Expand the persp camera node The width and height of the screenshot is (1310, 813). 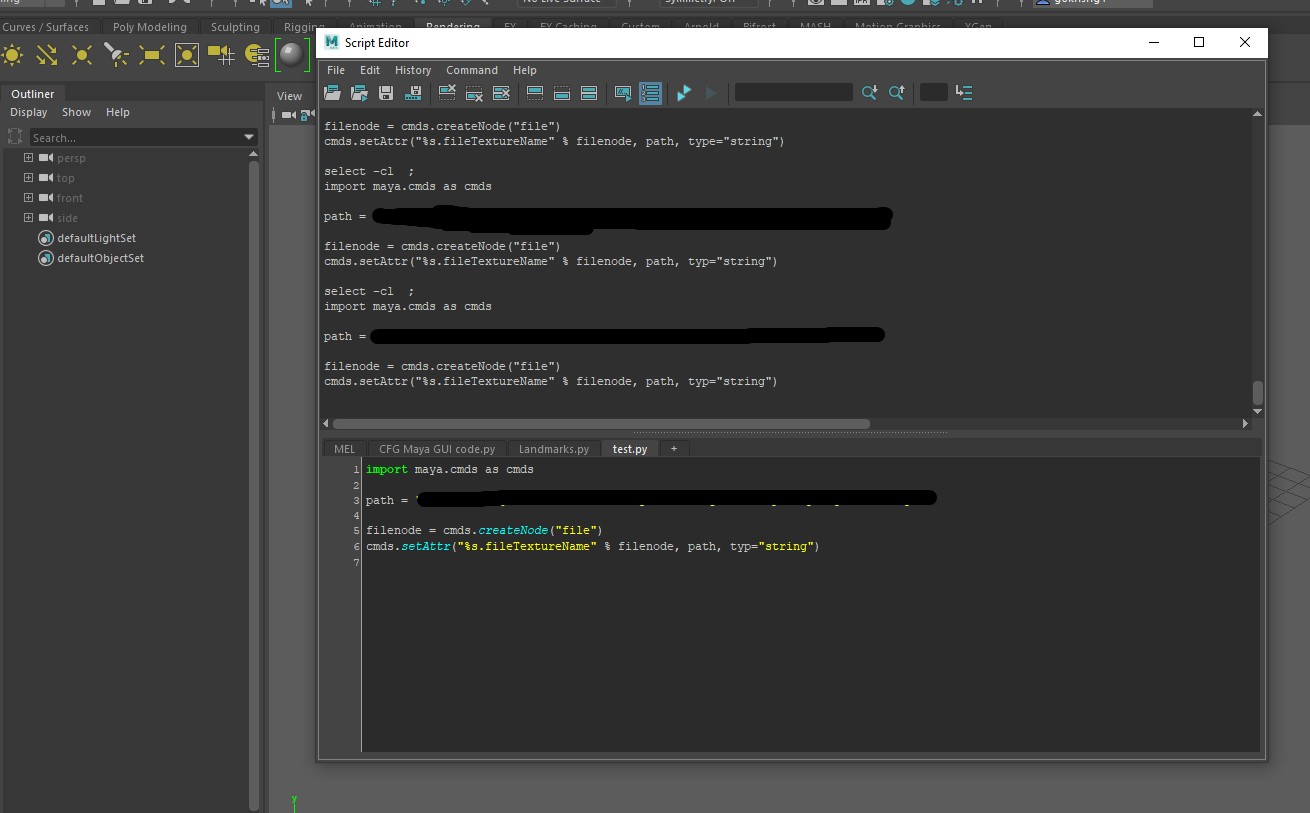tap(28, 158)
